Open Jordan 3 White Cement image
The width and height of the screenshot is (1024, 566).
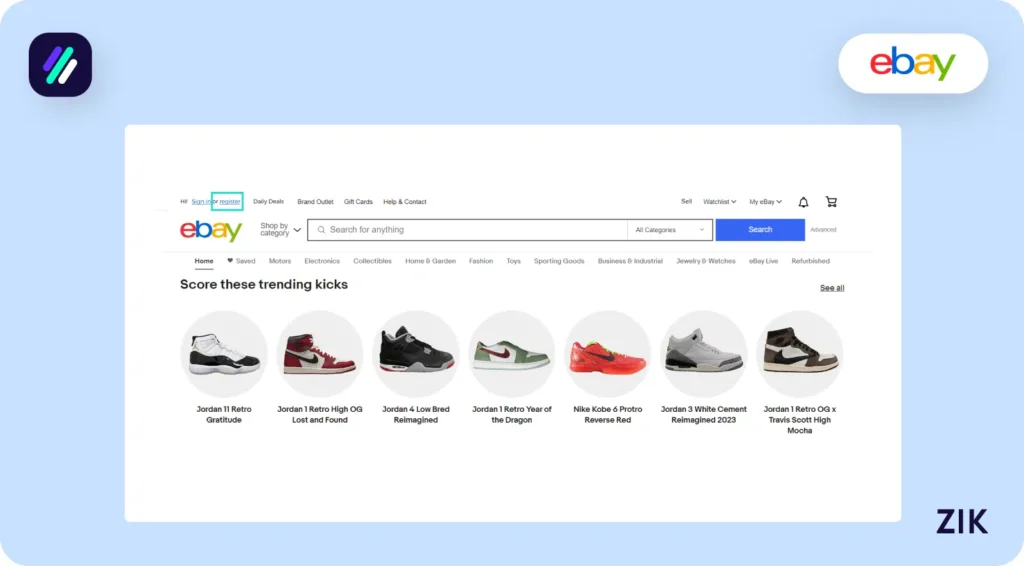tap(703, 354)
